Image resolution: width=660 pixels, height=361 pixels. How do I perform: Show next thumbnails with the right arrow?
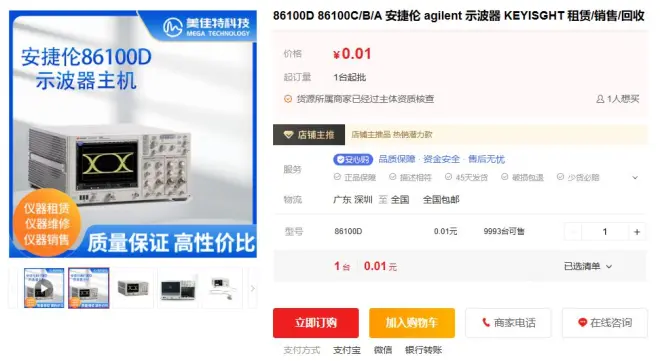tap(253, 288)
